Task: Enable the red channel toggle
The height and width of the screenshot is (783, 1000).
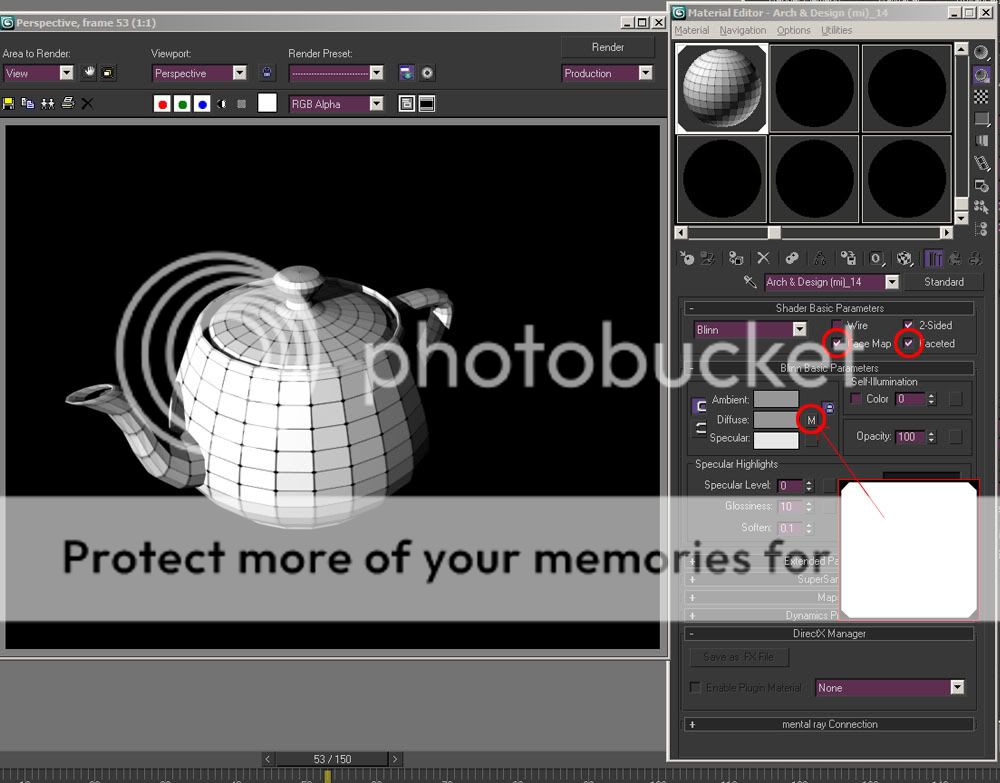Action: (162, 104)
